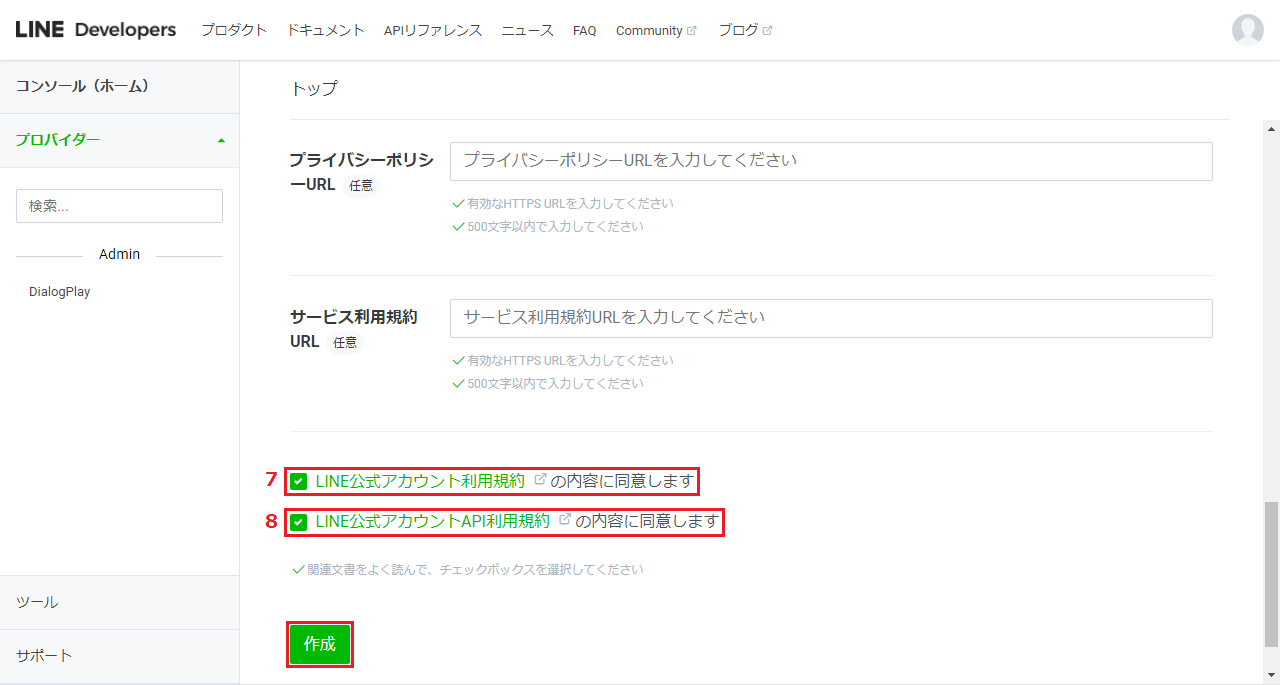Open LINE公式アカウントAPI利用規約 link
1280x685 pixels.
pyautogui.click(x=432, y=521)
